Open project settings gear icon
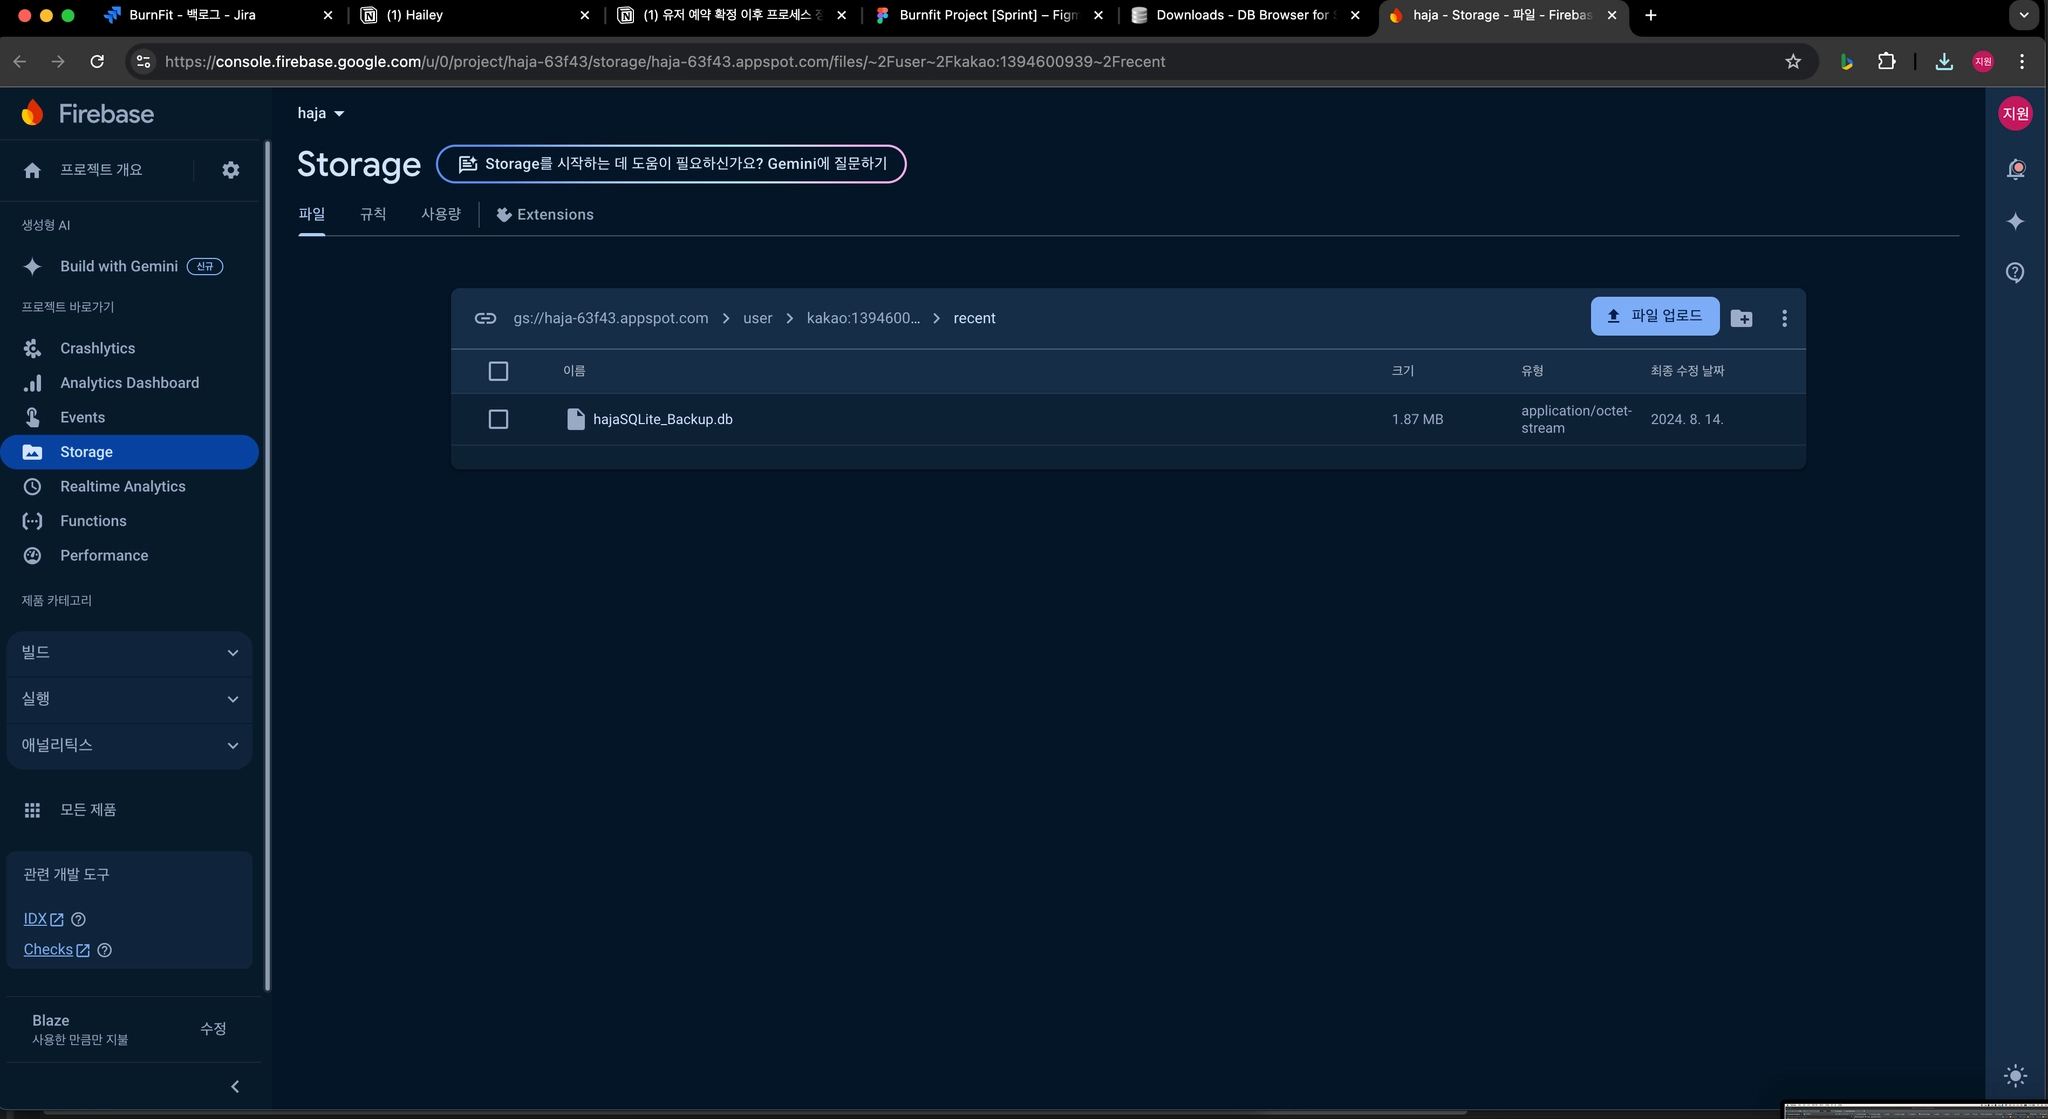The height and width of the screenshot is (1119, 2048). point(231,170)
